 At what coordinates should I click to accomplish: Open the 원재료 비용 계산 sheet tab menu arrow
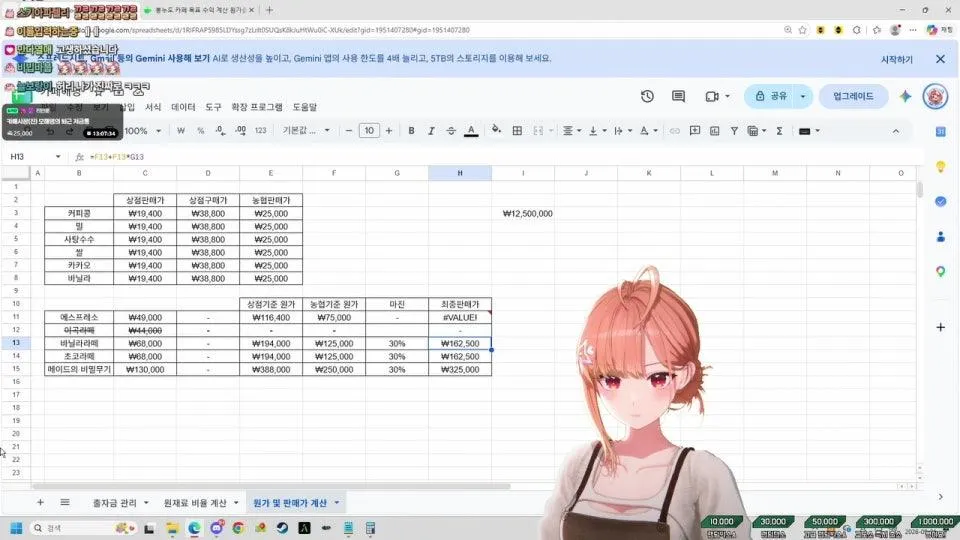(x=236, y=503)
